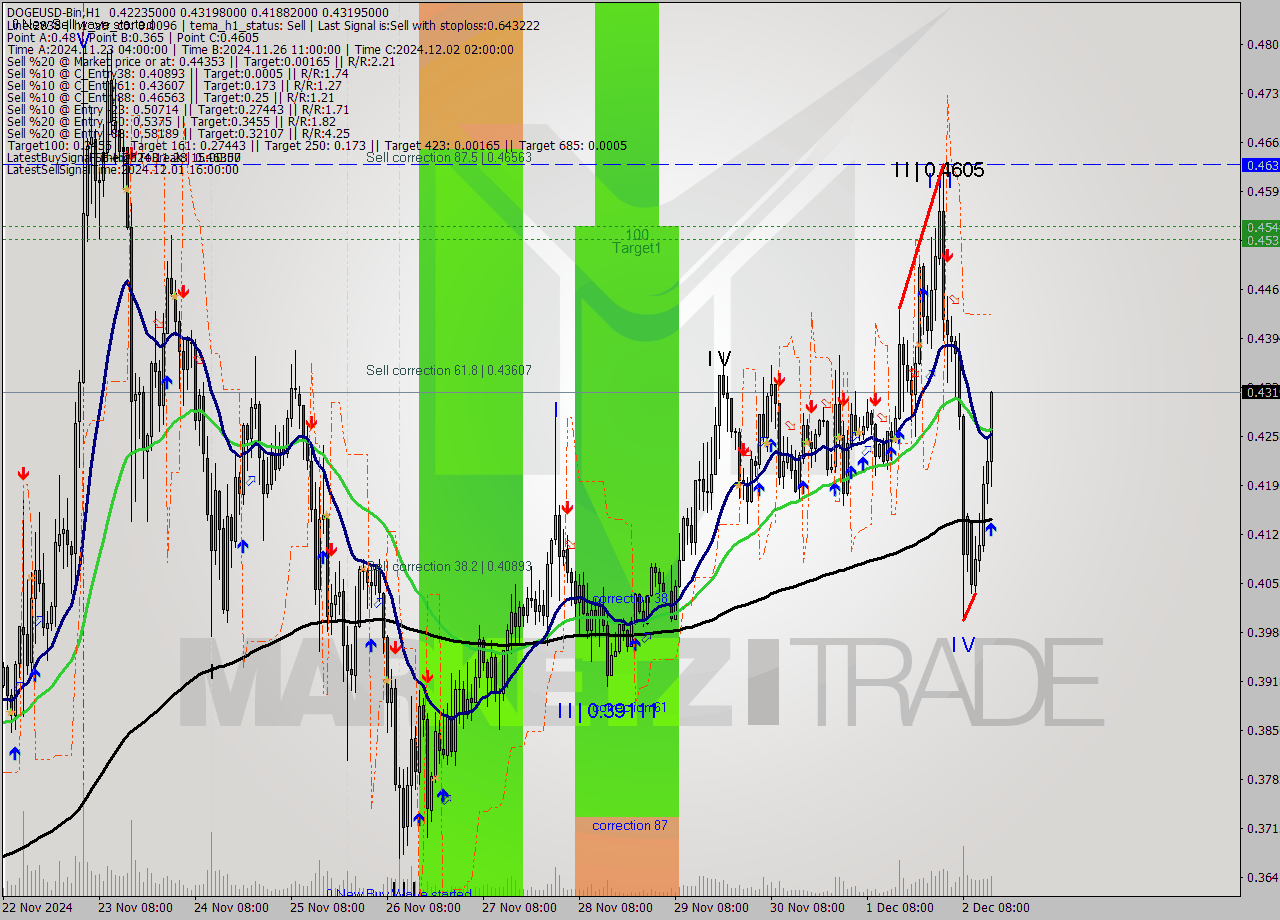Click the 'correction 38' label

tap(630, 599)
